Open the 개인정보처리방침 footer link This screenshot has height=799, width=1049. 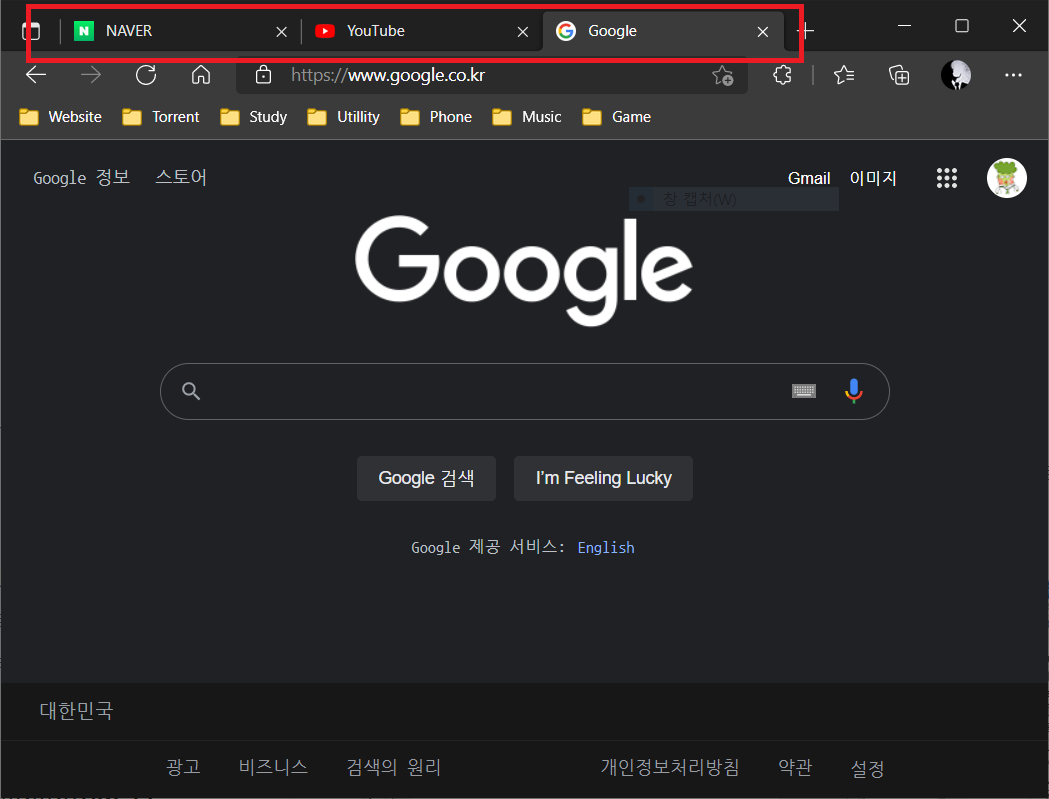670,767
